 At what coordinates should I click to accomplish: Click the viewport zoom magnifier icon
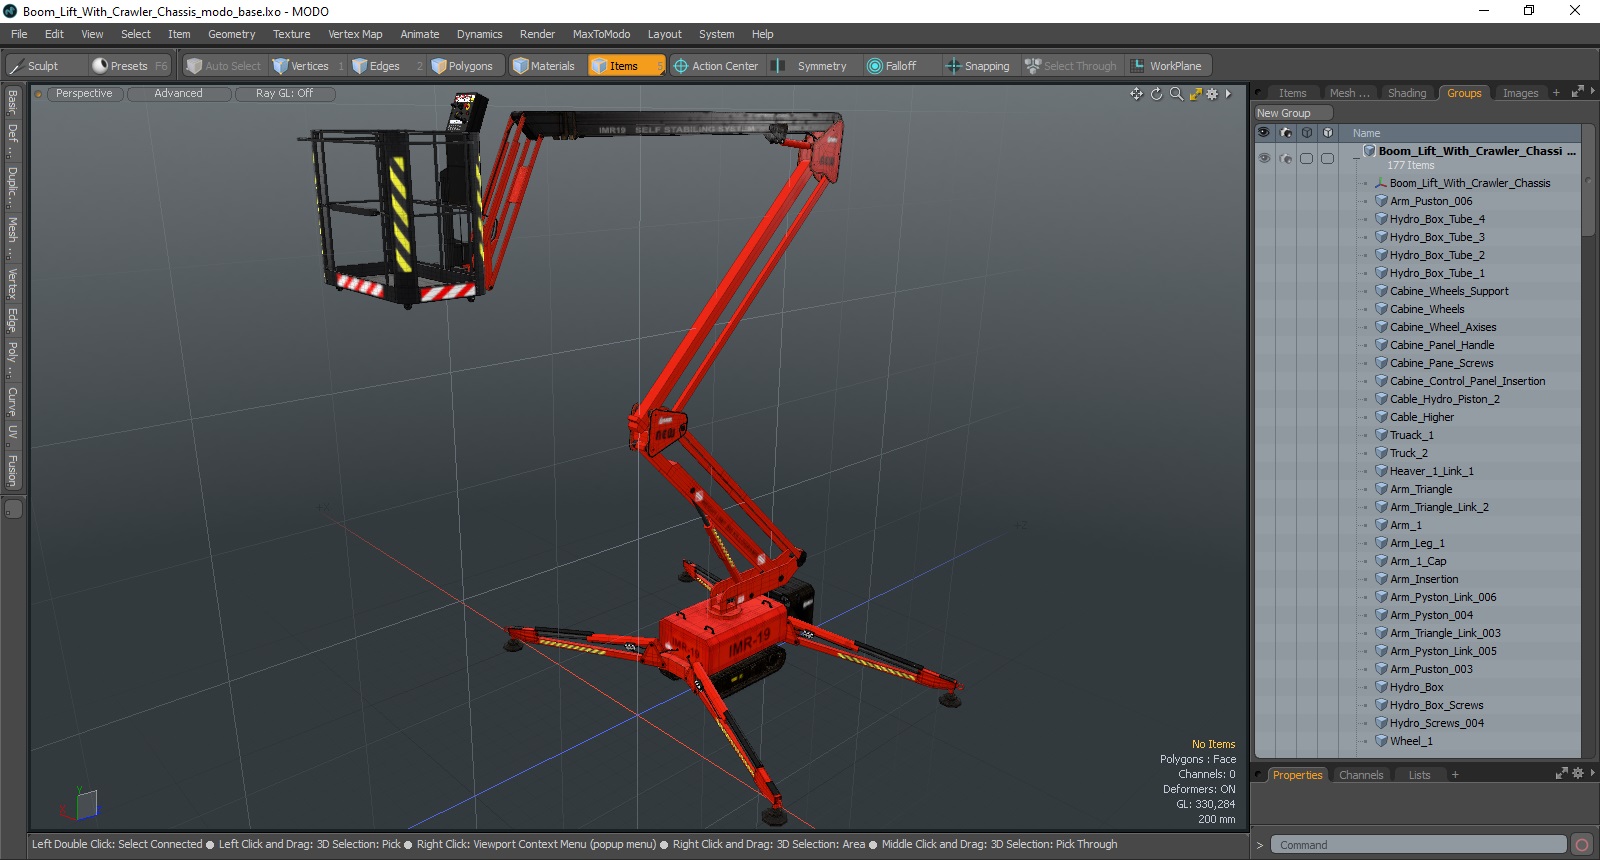tap(1176, 94)
